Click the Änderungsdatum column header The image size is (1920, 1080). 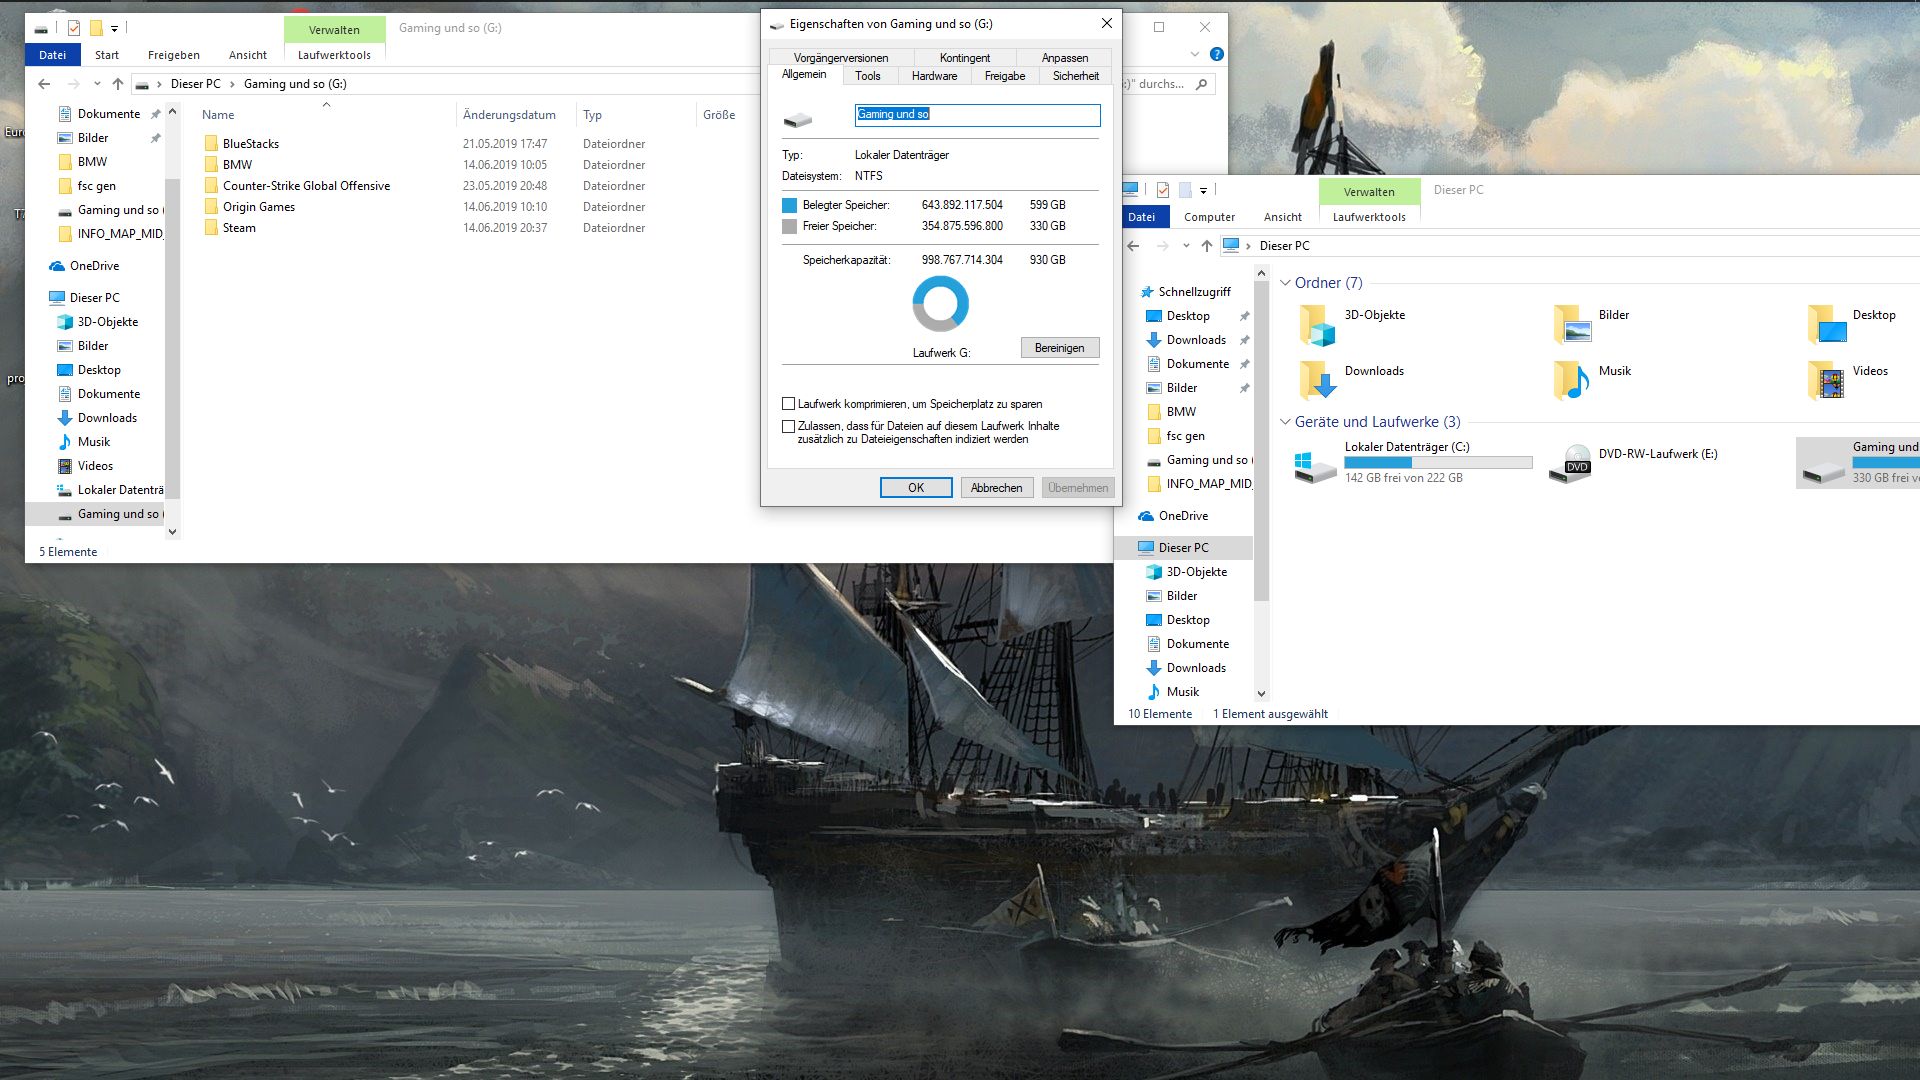(509, 115)
